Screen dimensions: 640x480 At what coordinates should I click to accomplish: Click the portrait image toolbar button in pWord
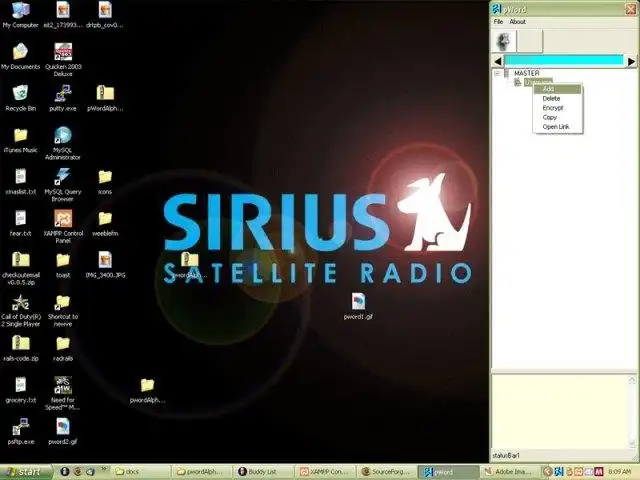pyautogui.click(x=504, y=41)
